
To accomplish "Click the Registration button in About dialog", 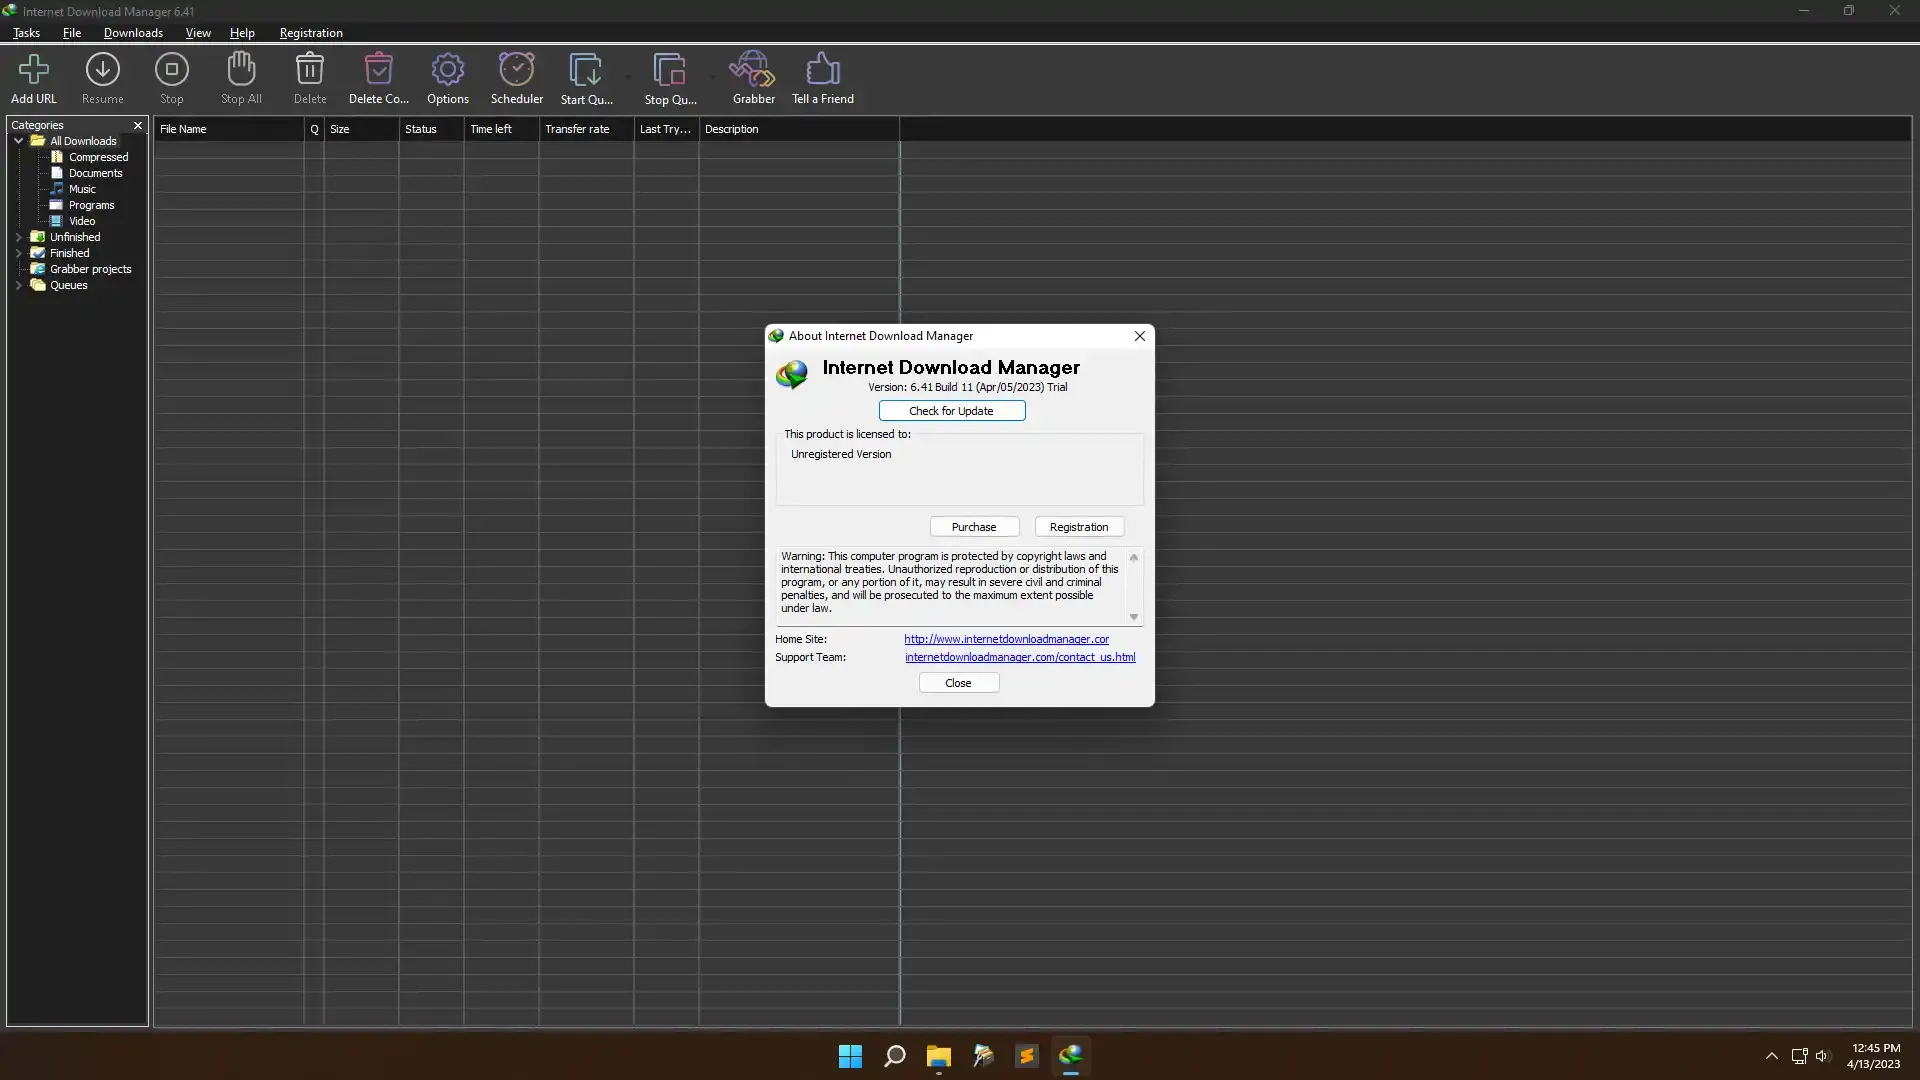I will click(x=1079, y=527).
